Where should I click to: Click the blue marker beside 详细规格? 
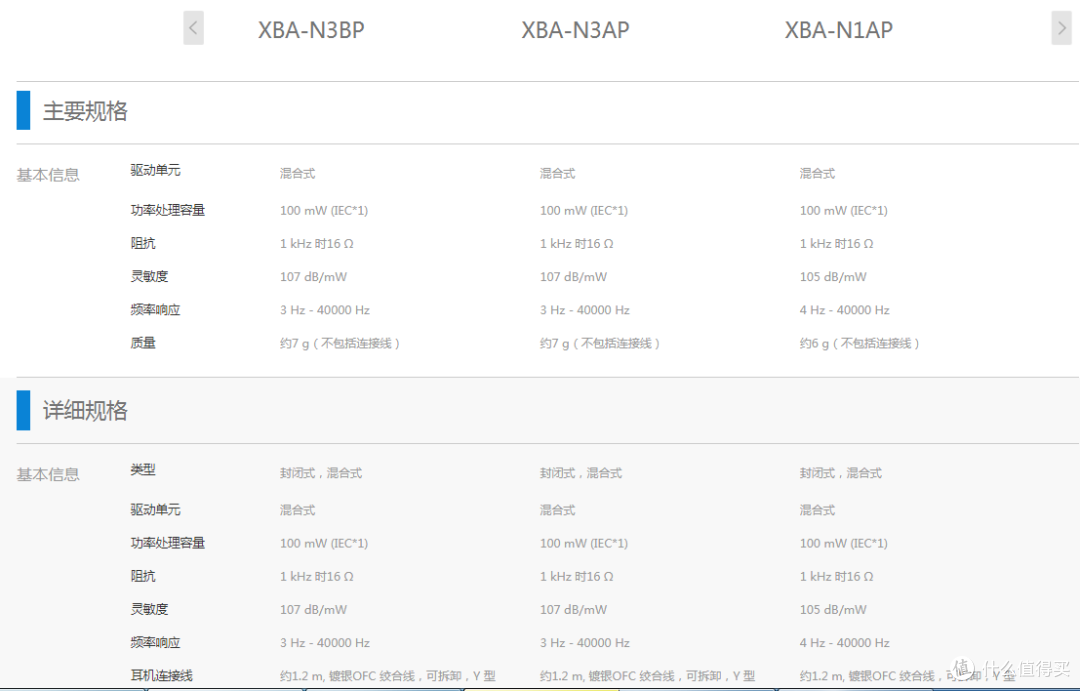point(23,410)
